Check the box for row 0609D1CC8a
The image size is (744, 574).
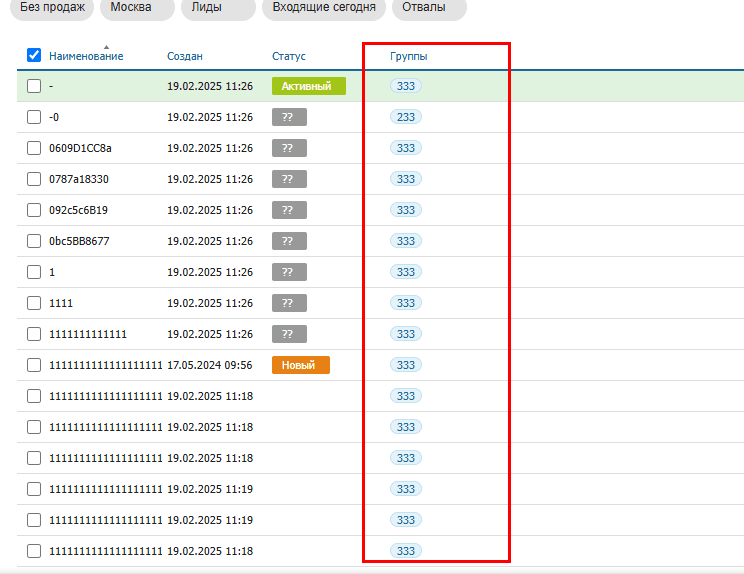click(34, 148)
